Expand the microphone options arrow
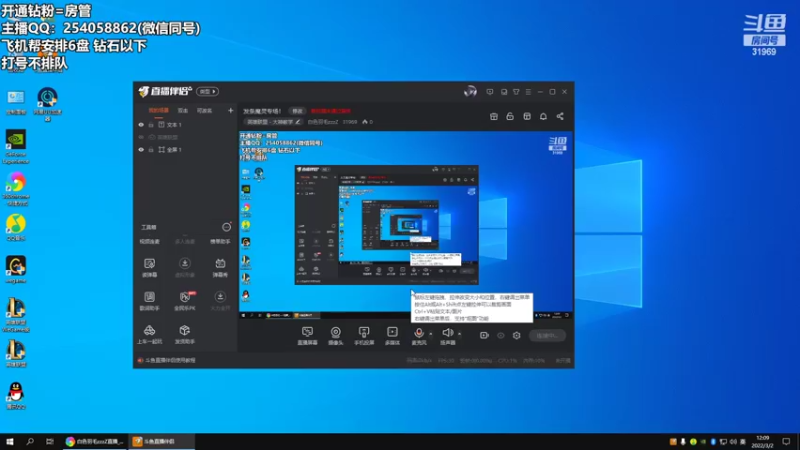The height and width of the screenshot is (450, 800). (x=431, y=334)
